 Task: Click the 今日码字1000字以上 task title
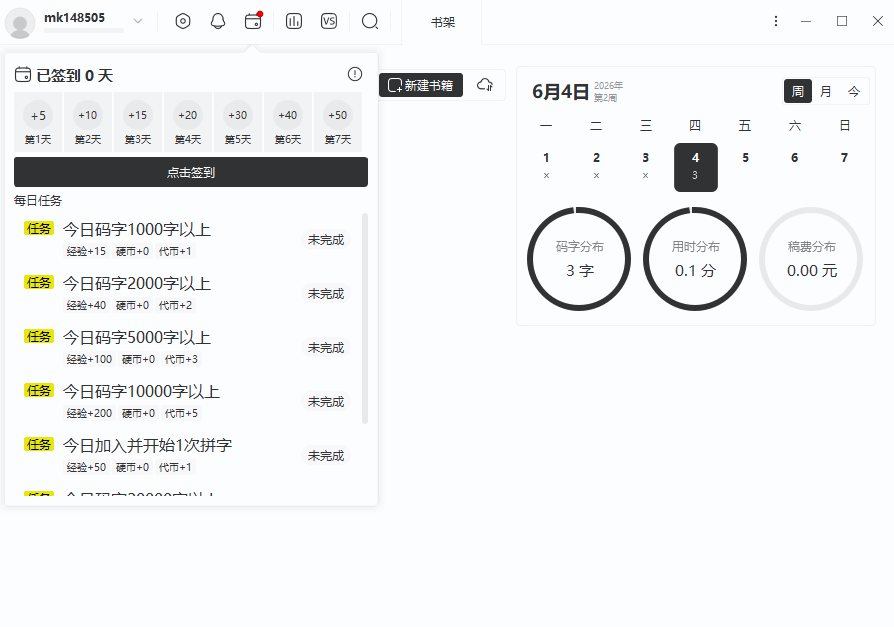[137, 230]
